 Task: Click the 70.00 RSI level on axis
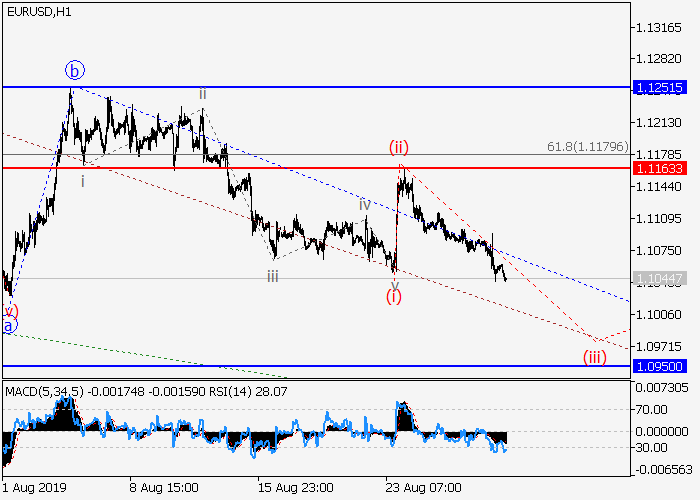tap(651, 408)
